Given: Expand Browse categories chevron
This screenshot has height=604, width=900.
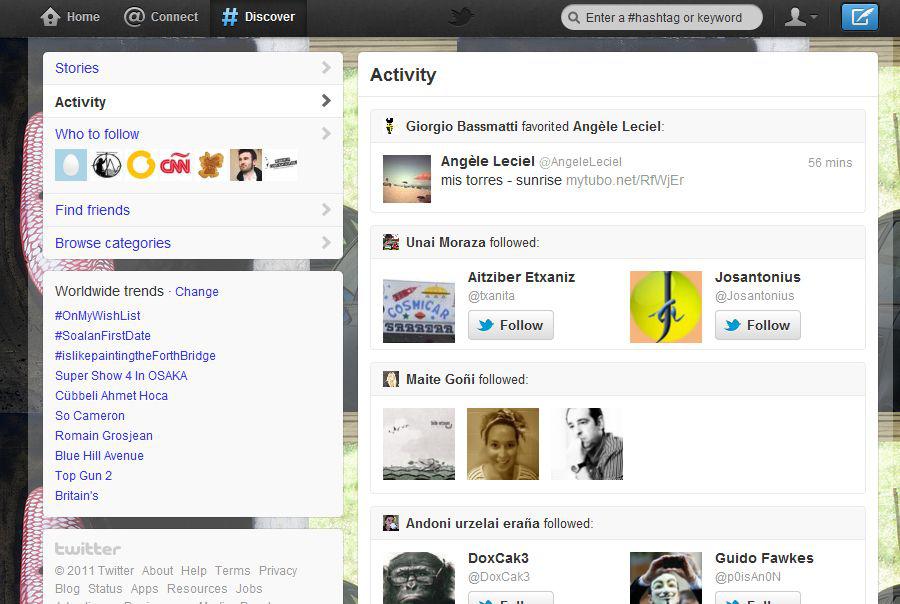Looking at the screenshot, I should tap(326, 243).
